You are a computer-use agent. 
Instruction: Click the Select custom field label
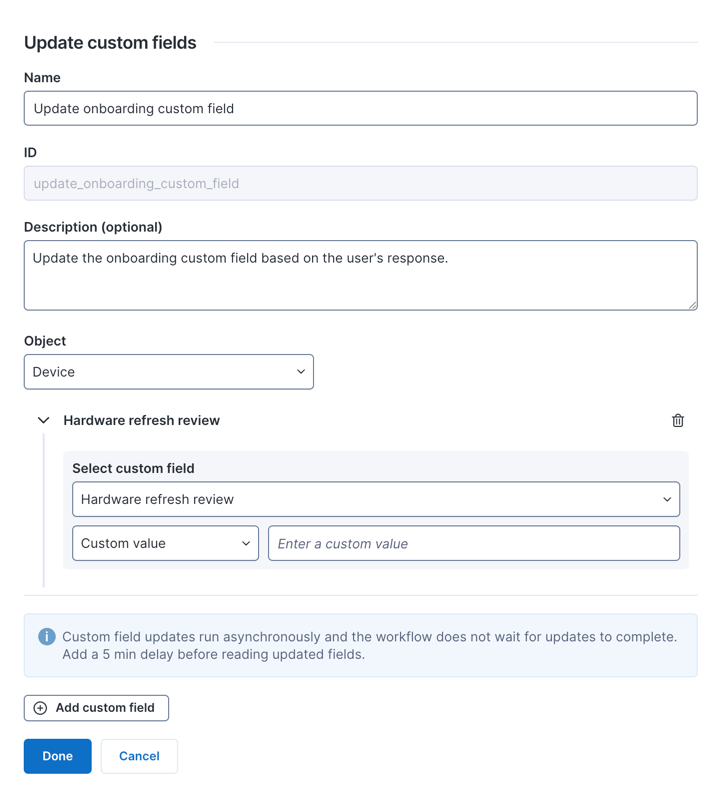tap(133, 469)
